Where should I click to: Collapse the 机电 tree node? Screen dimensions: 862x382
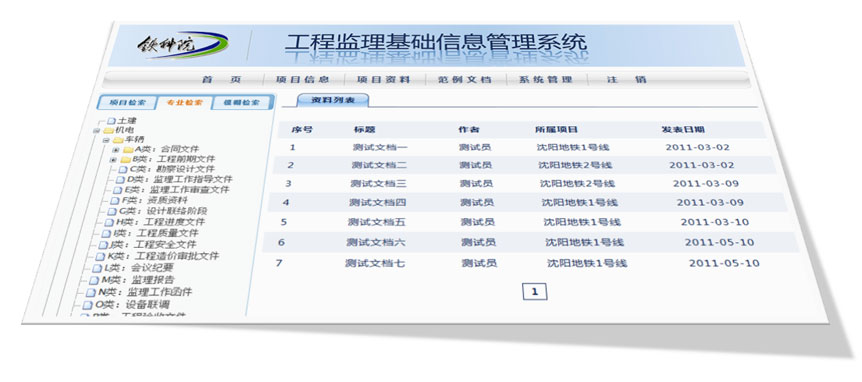point(97,131)
